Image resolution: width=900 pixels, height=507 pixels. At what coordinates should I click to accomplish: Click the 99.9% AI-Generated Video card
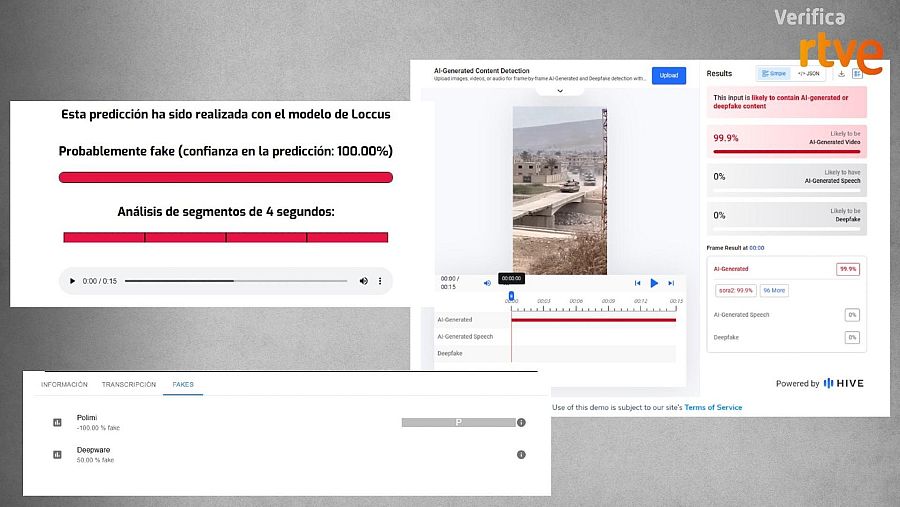786,141
